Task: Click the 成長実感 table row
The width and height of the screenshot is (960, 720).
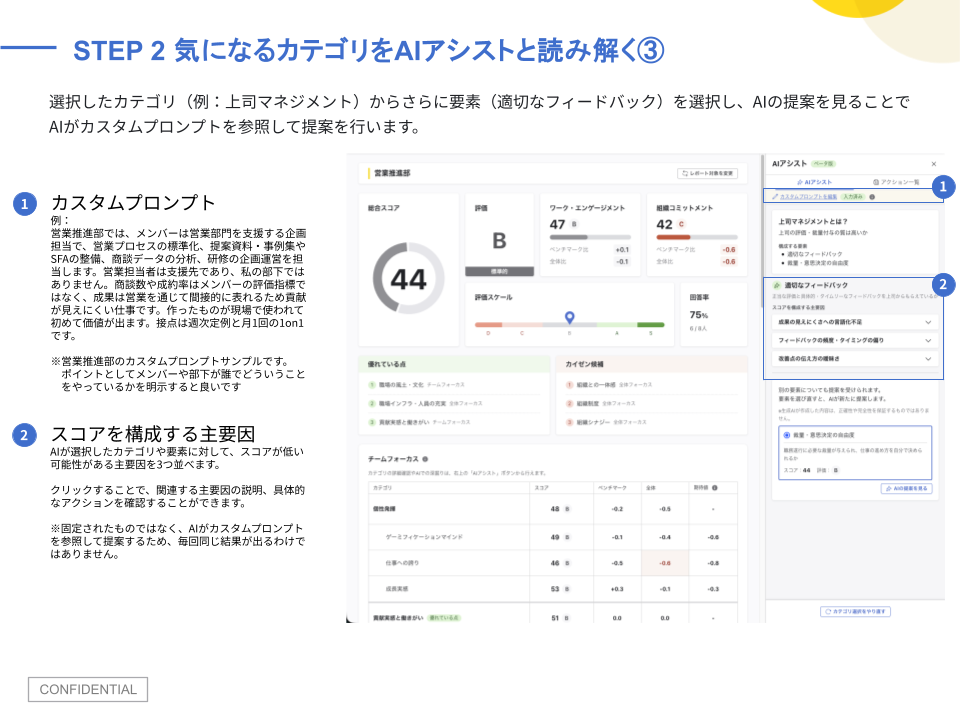Action: pos(553,589)
